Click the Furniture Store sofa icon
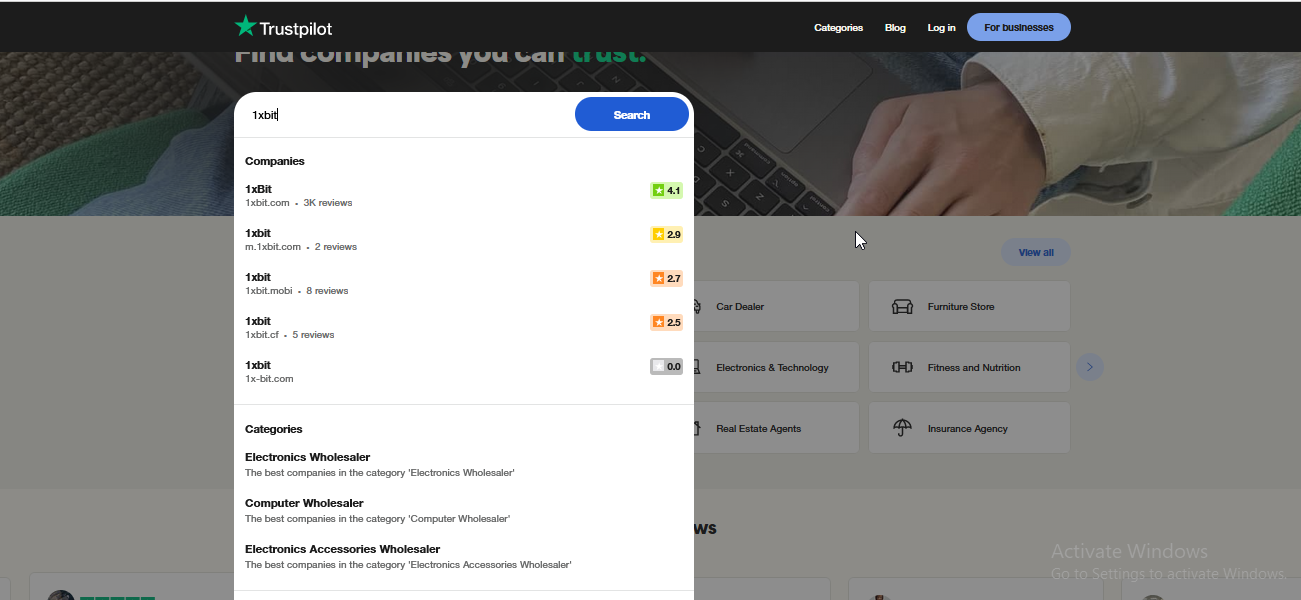1301x600 pixels. 902,307
